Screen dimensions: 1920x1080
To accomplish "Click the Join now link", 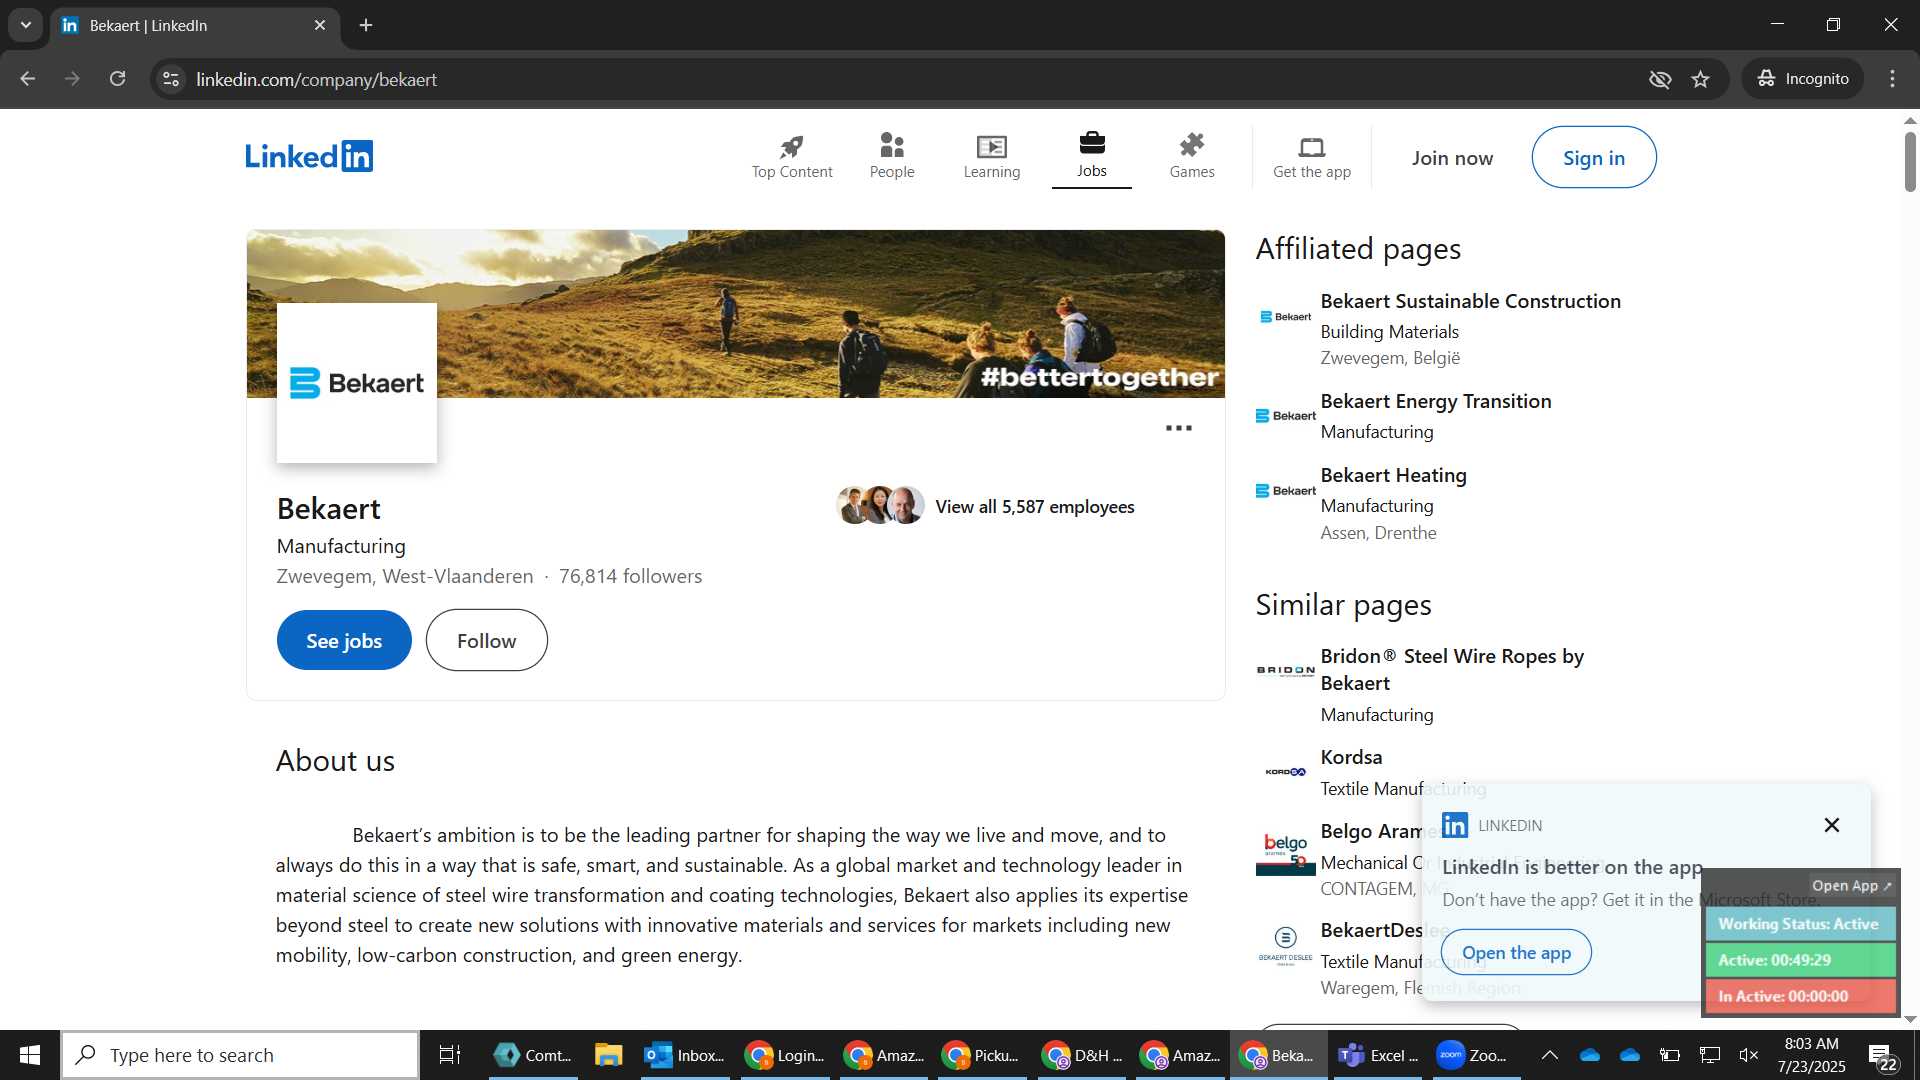I will [x=1452, y=158].
